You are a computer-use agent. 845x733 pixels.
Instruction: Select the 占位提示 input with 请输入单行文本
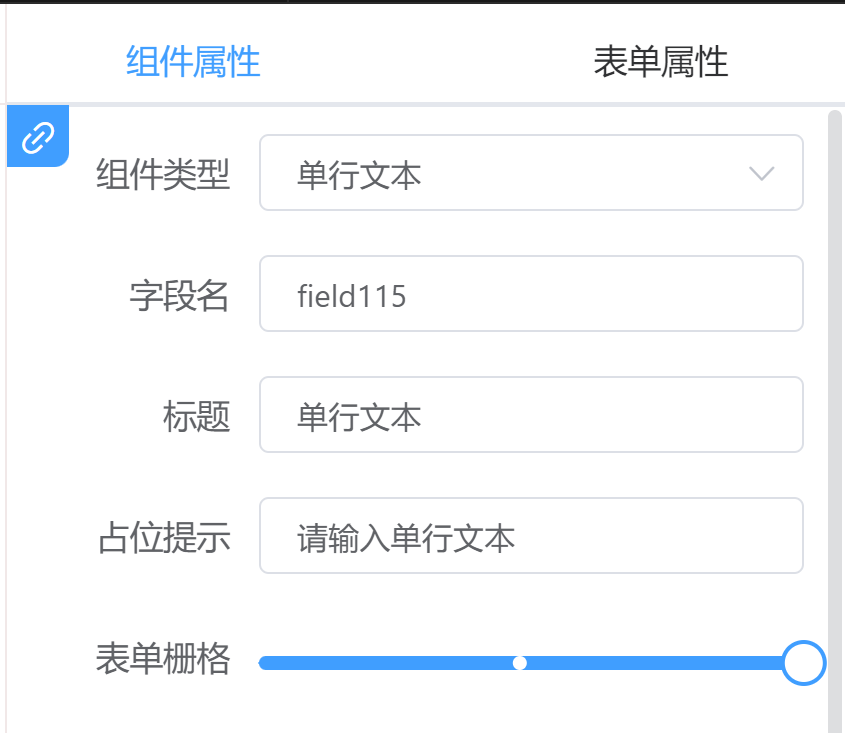[531, 536]
